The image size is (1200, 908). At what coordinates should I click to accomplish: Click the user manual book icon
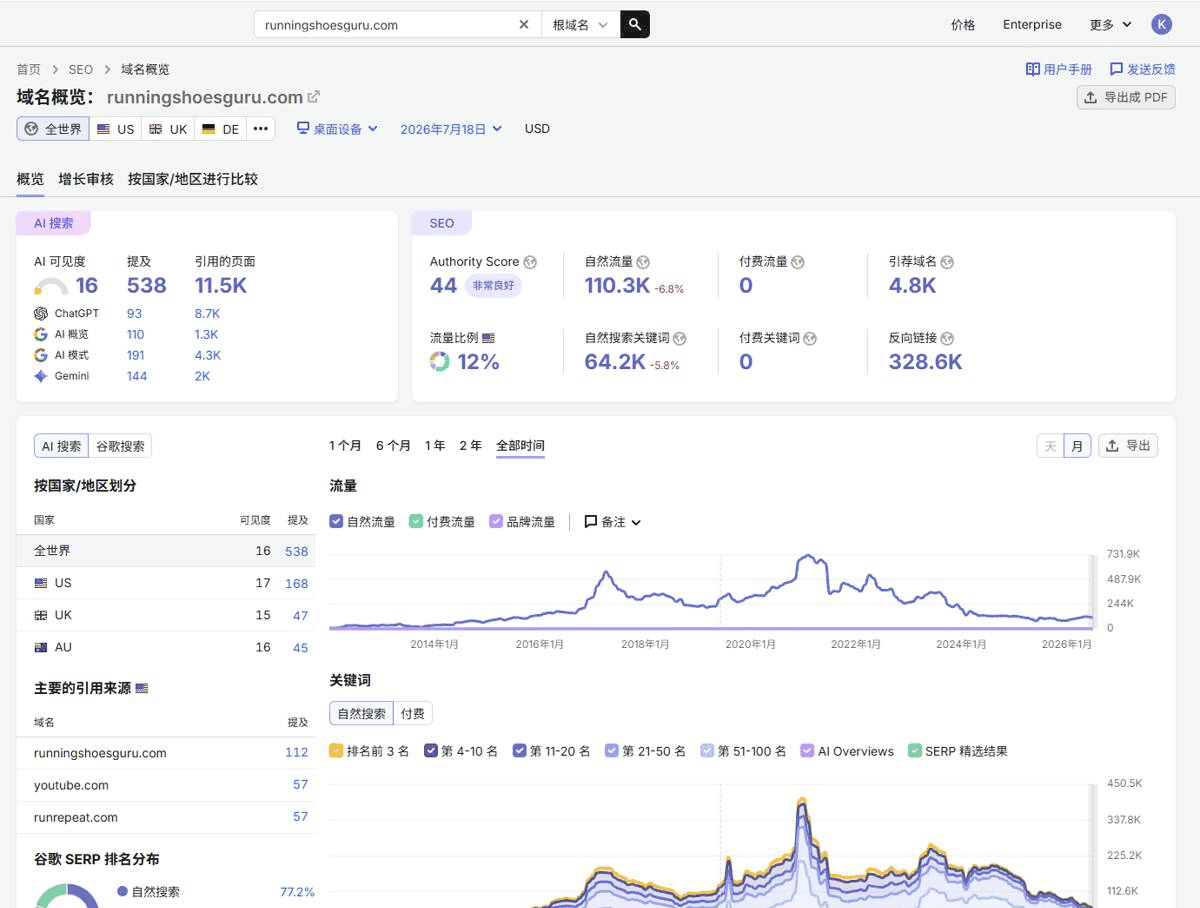1033,69
